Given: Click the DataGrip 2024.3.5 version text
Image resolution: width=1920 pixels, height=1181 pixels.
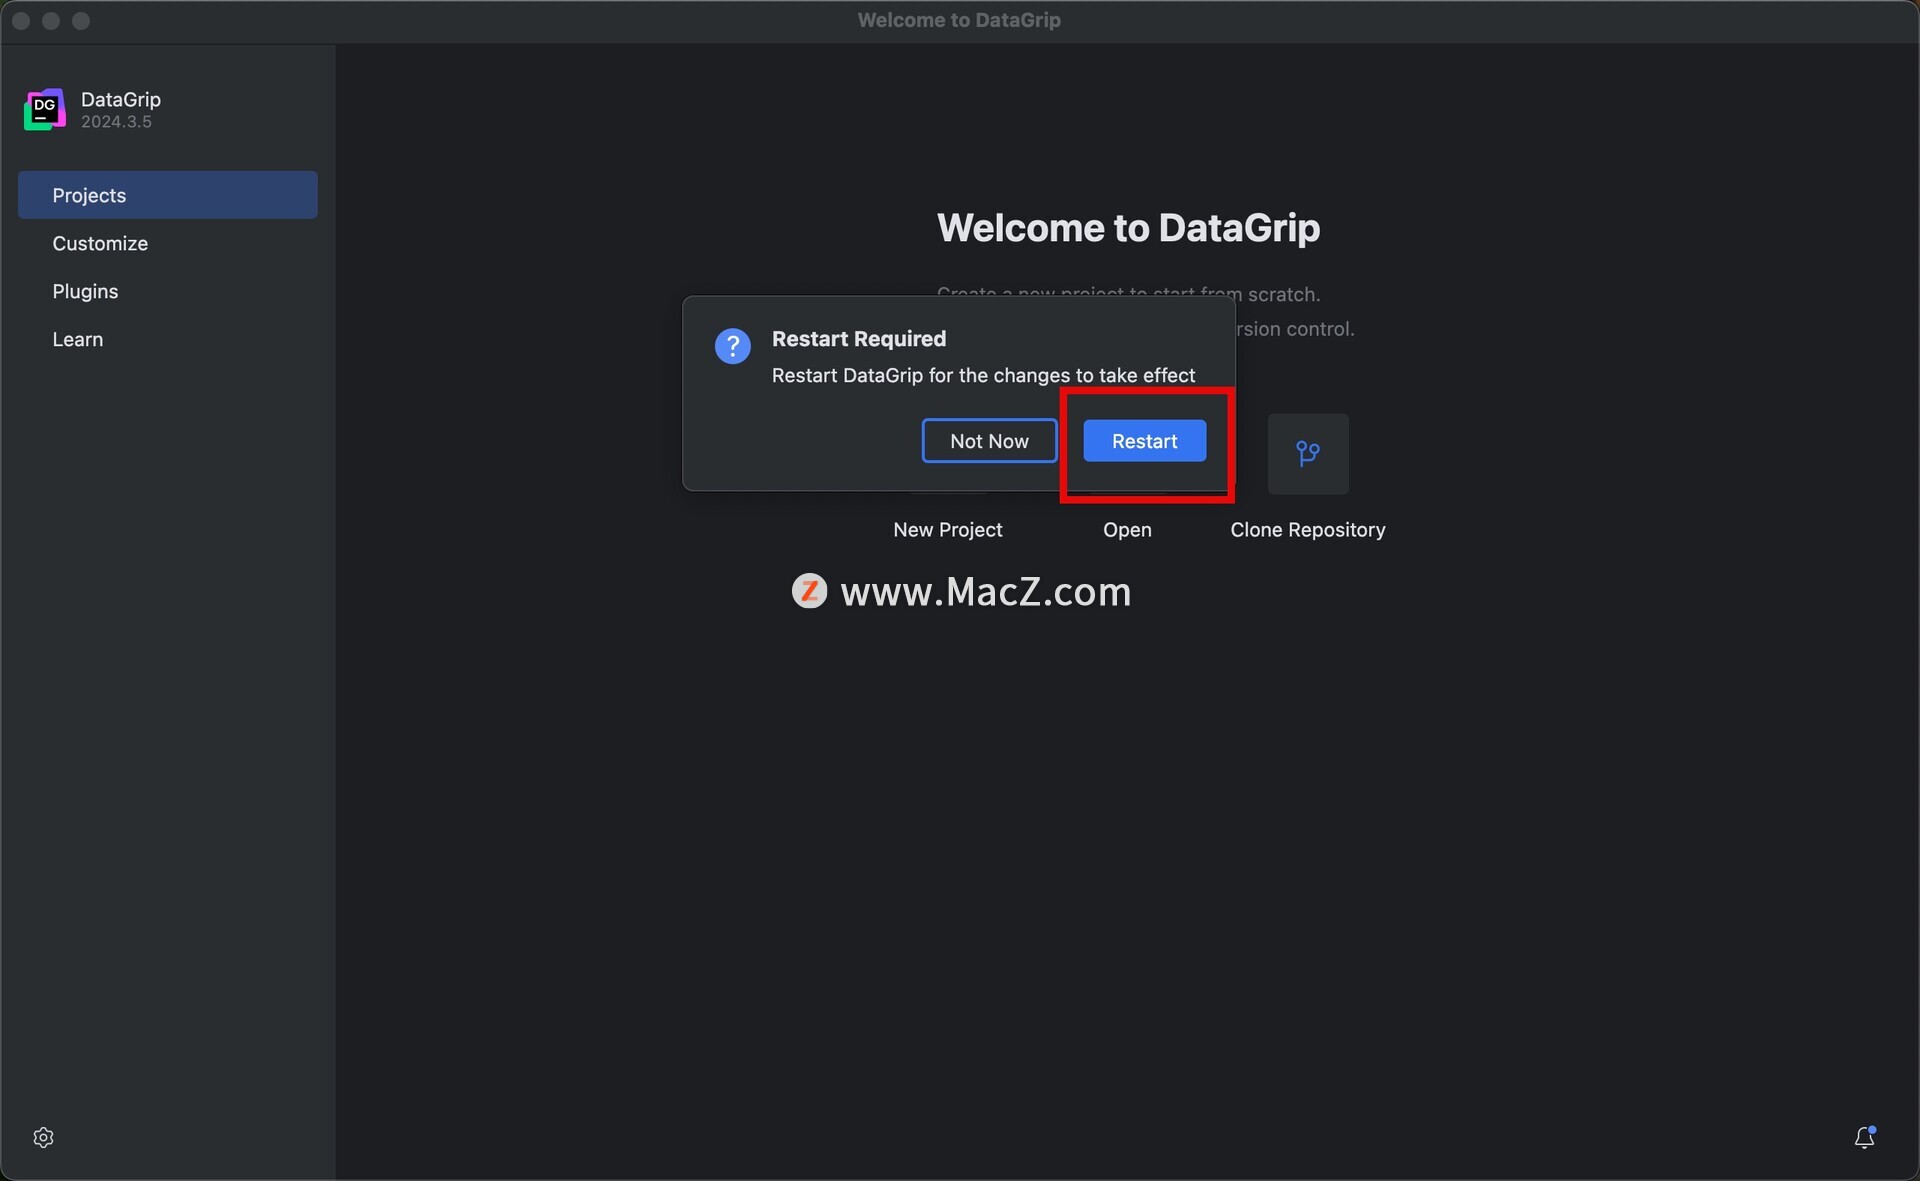Looking at the screenshot, I should point(116,122).
